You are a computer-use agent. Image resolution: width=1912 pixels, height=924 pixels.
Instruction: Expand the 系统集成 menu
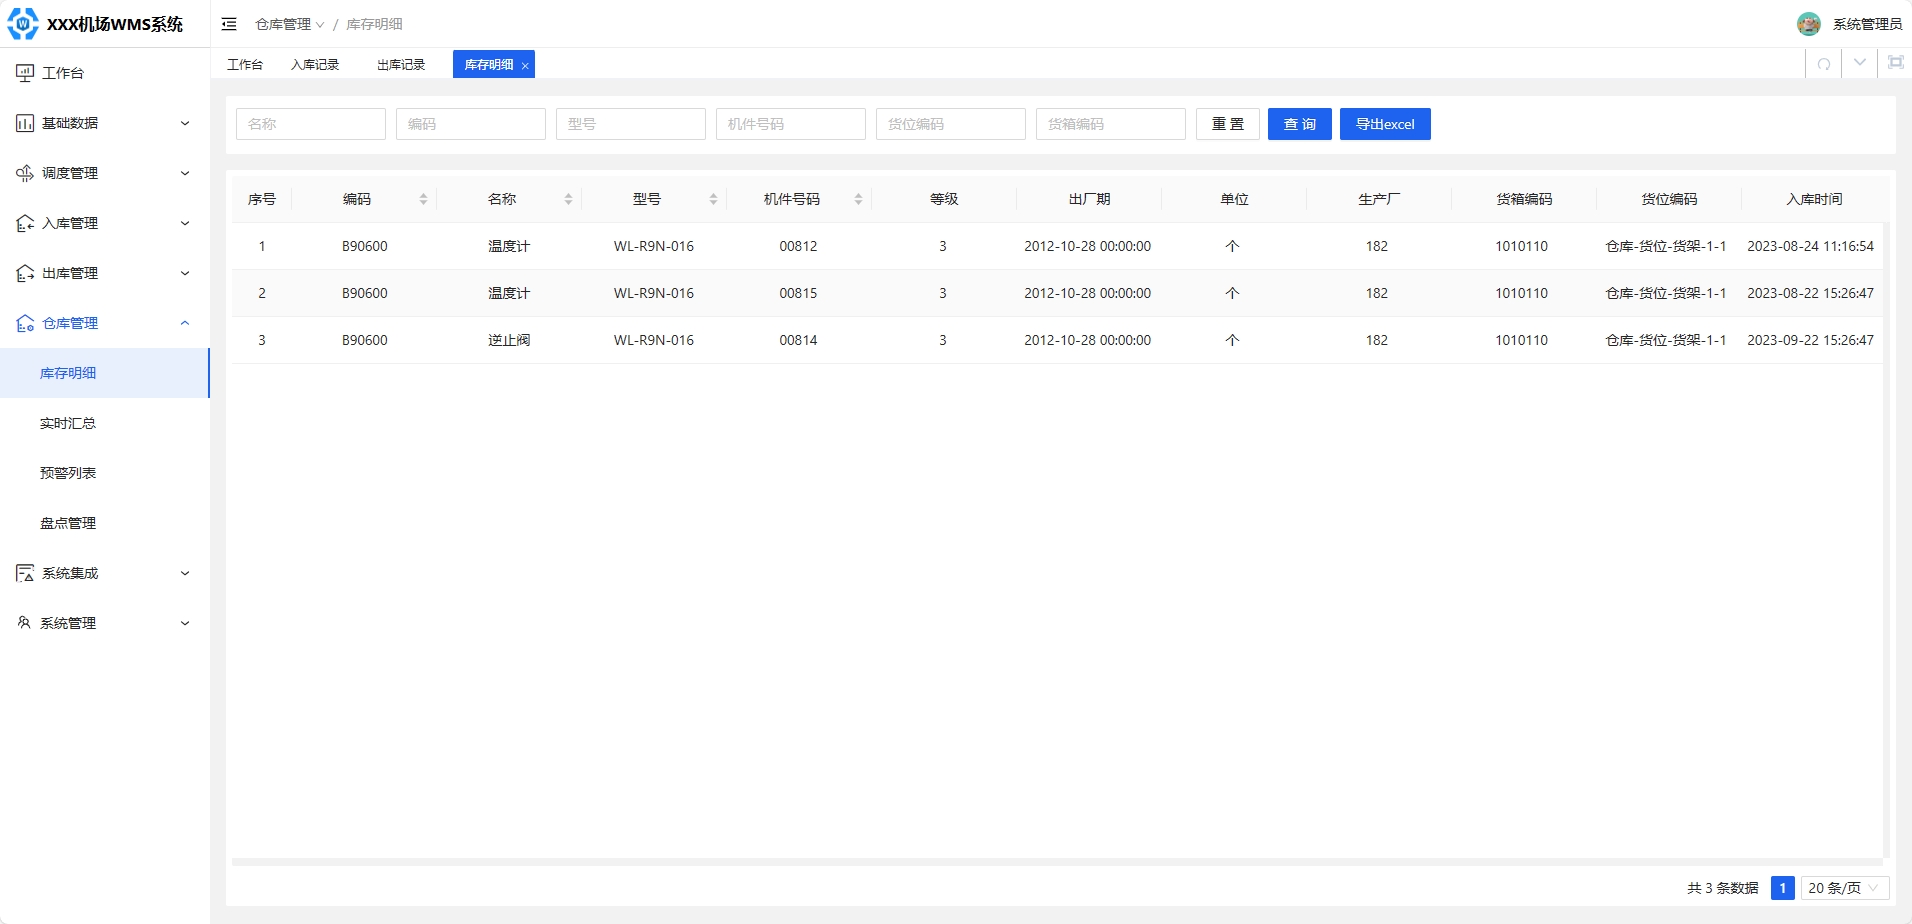[x=185, y=573]
